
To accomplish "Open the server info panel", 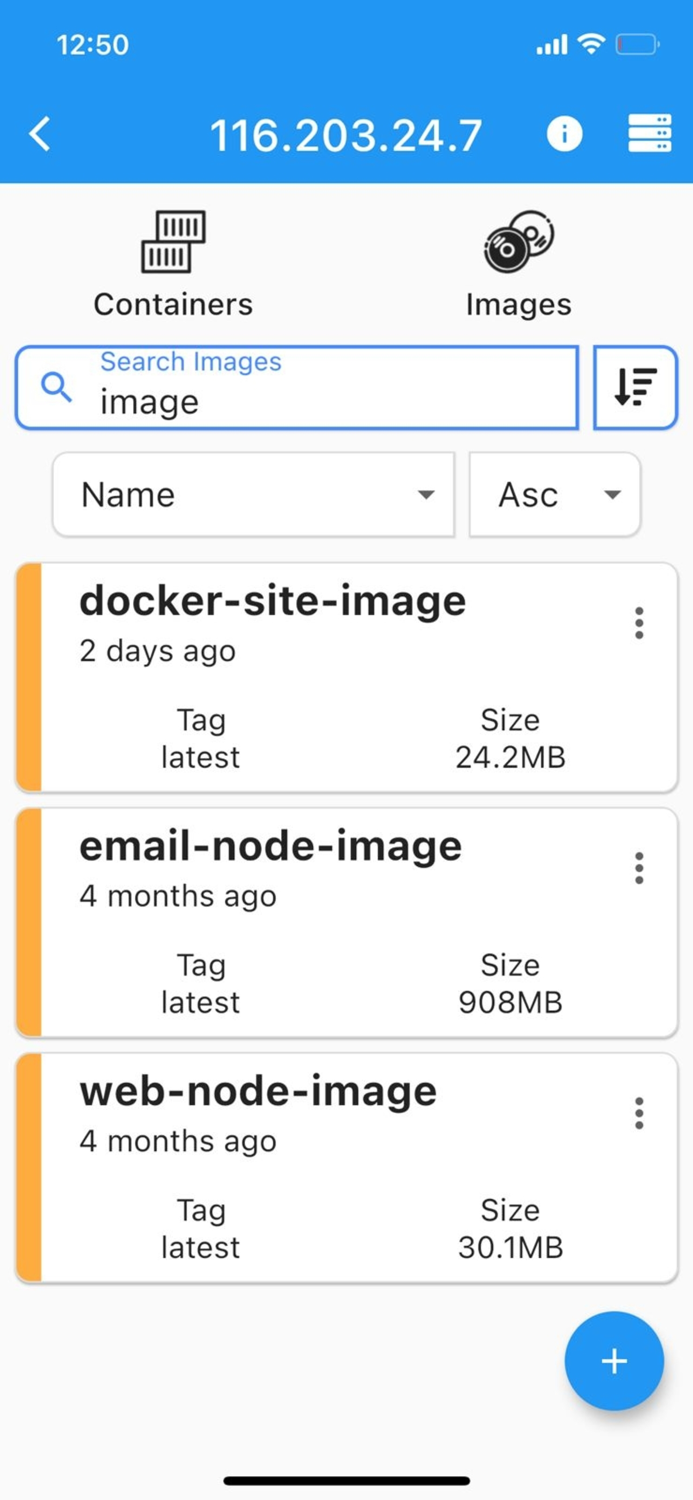I will 565,133.
